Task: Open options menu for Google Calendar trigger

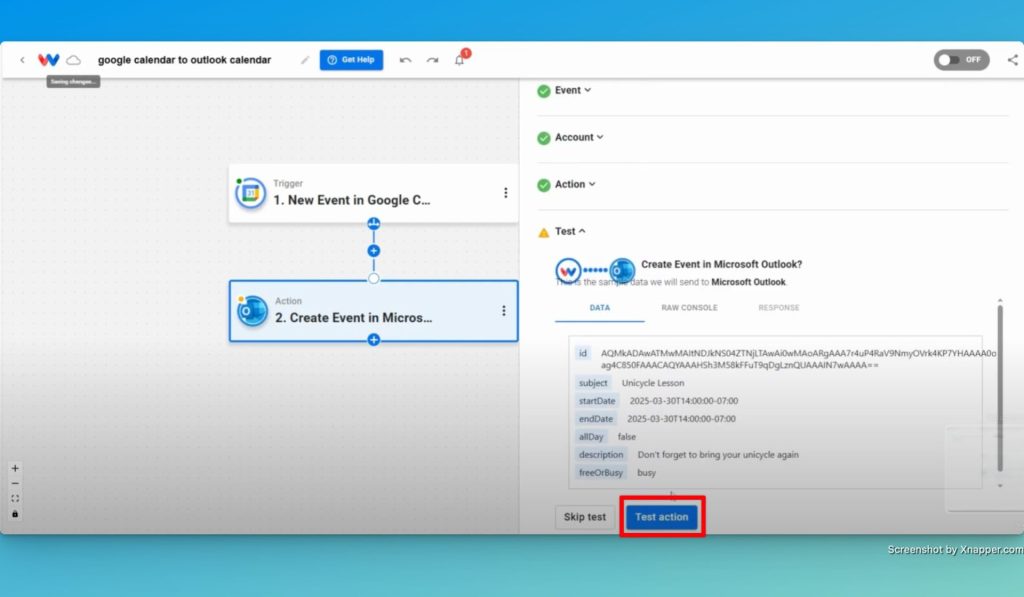Action: point(505,193)
